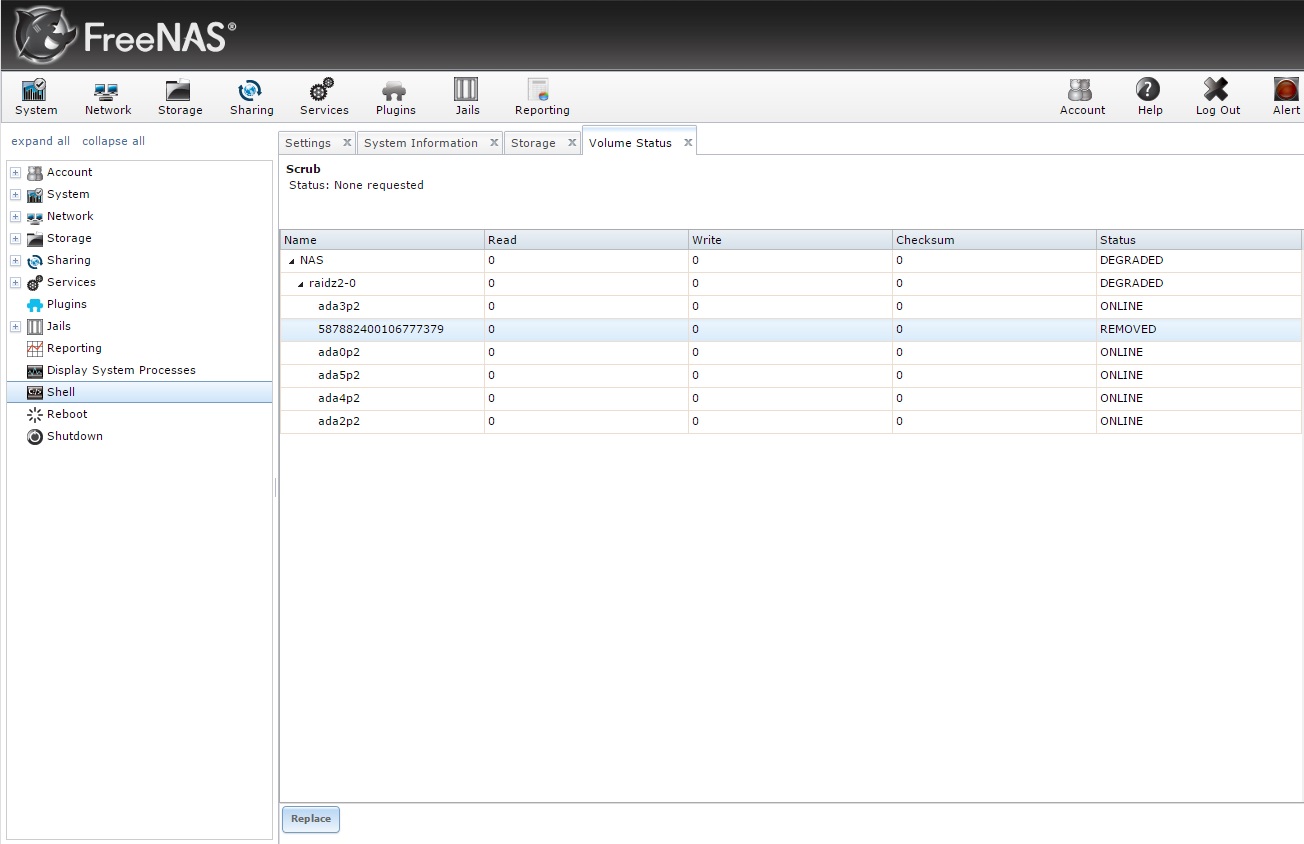Open the Help question mark icon
Viewport: 1304px width, 844px height.
coord(1150,97)
